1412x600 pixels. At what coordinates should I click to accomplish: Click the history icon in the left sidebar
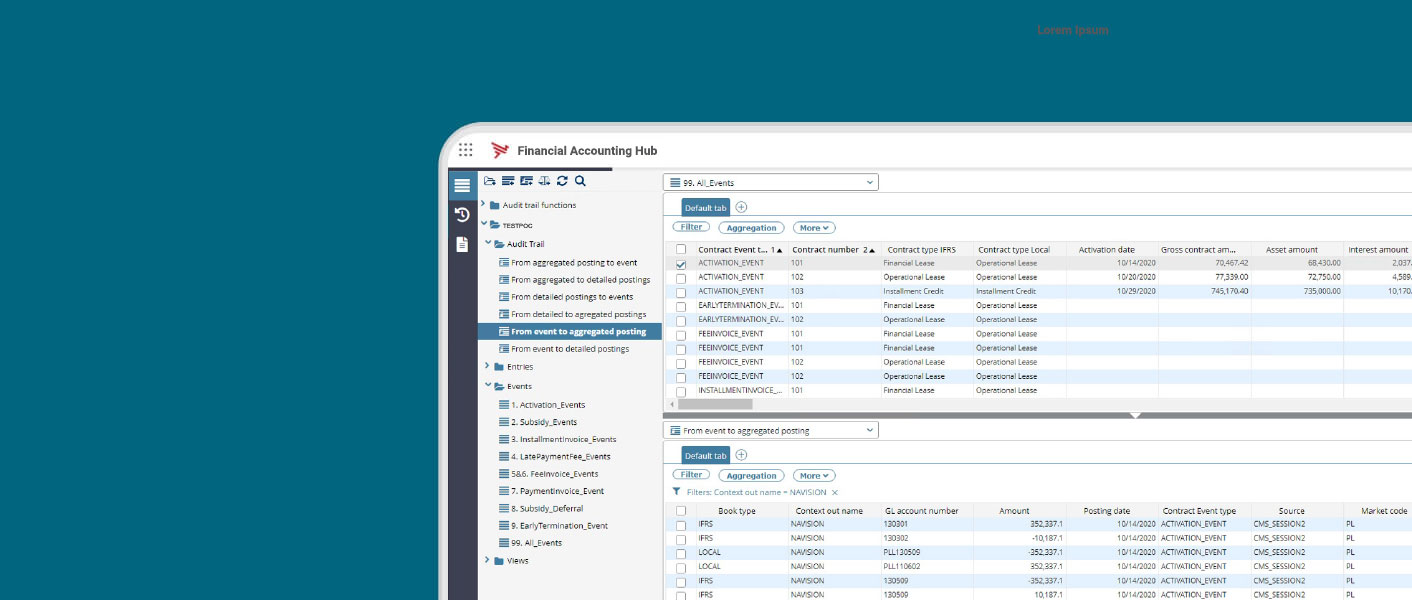pos(462,213)
